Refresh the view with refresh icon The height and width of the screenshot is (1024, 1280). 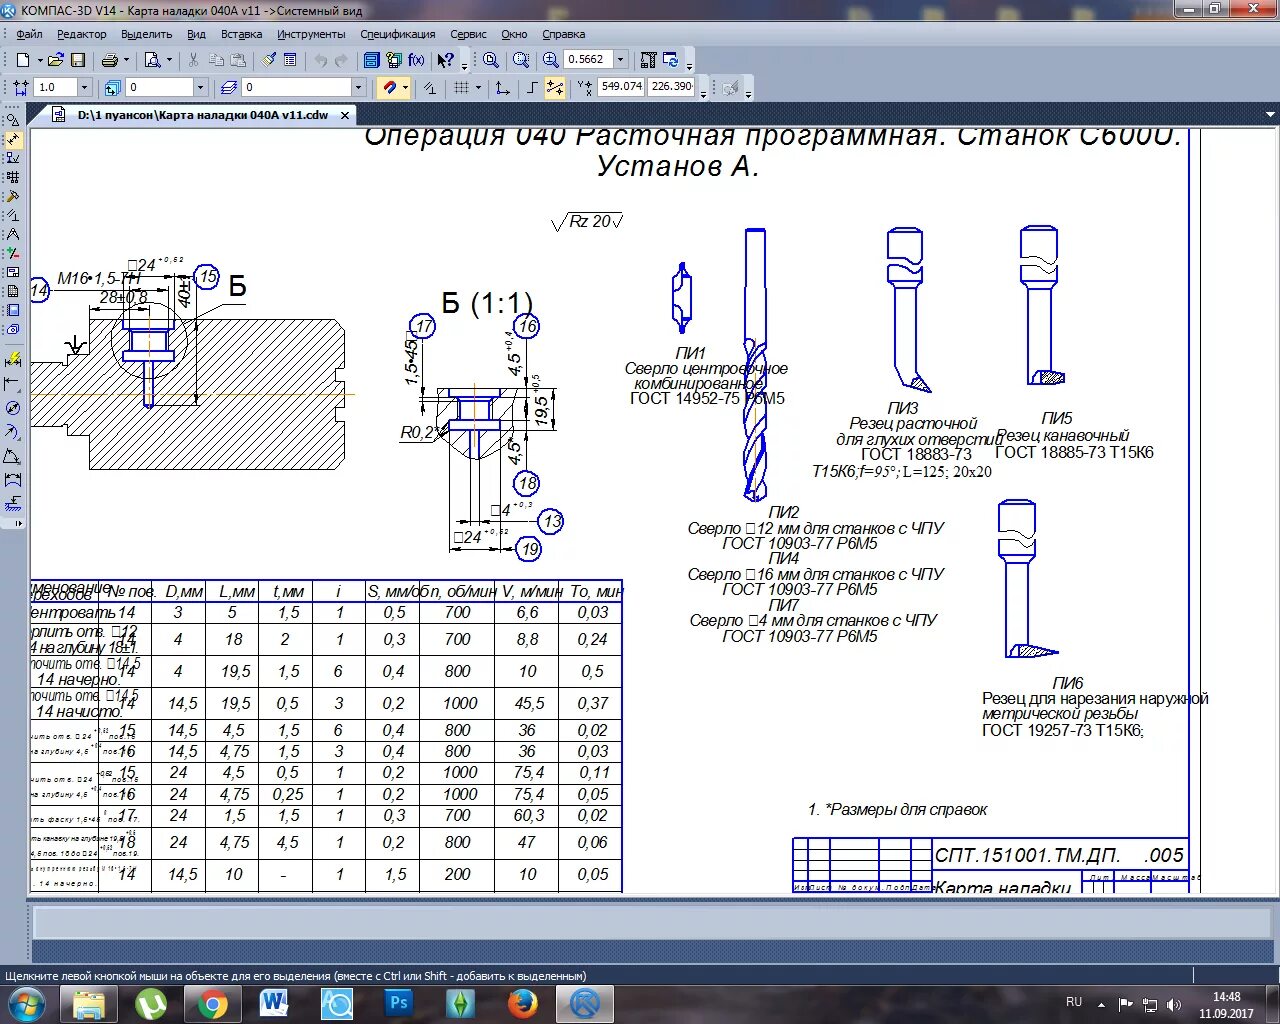pyautogui.click(x=671, y=60)
